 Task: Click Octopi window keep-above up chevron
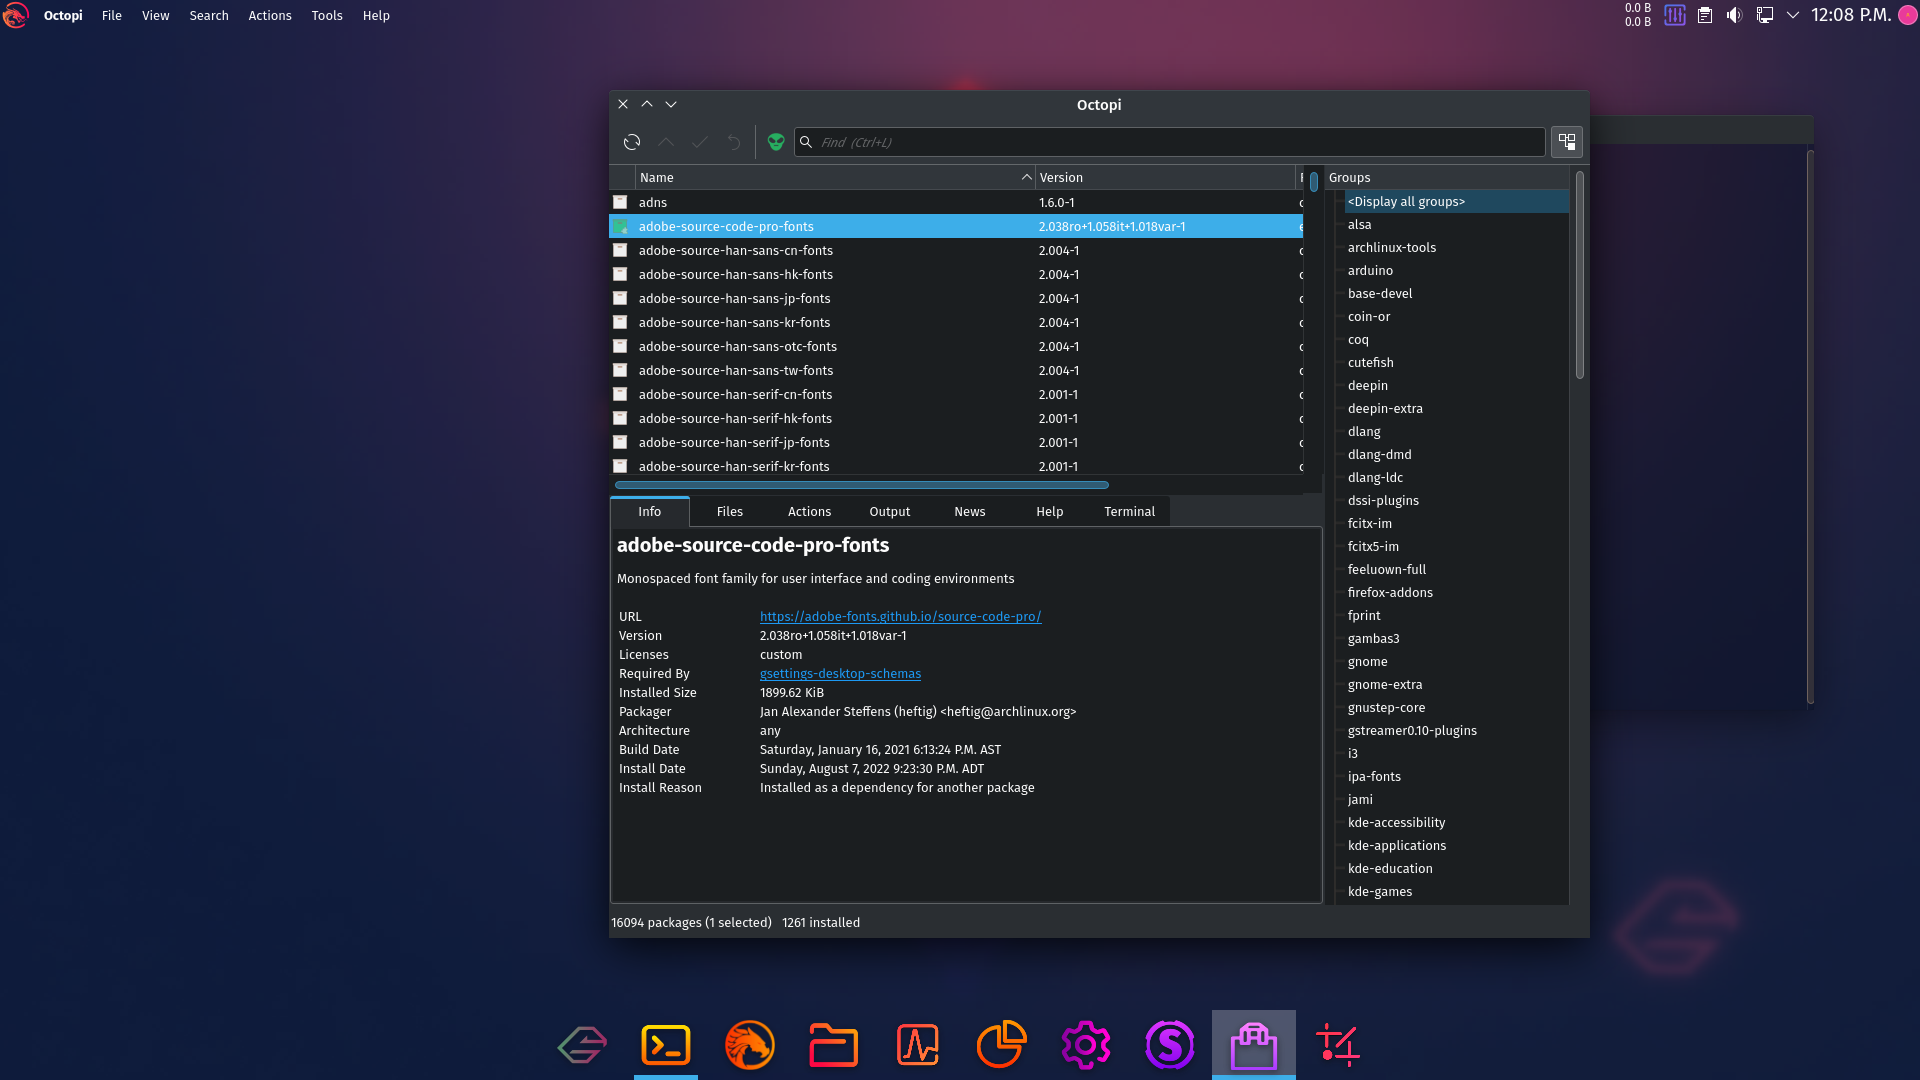(647, 104)
